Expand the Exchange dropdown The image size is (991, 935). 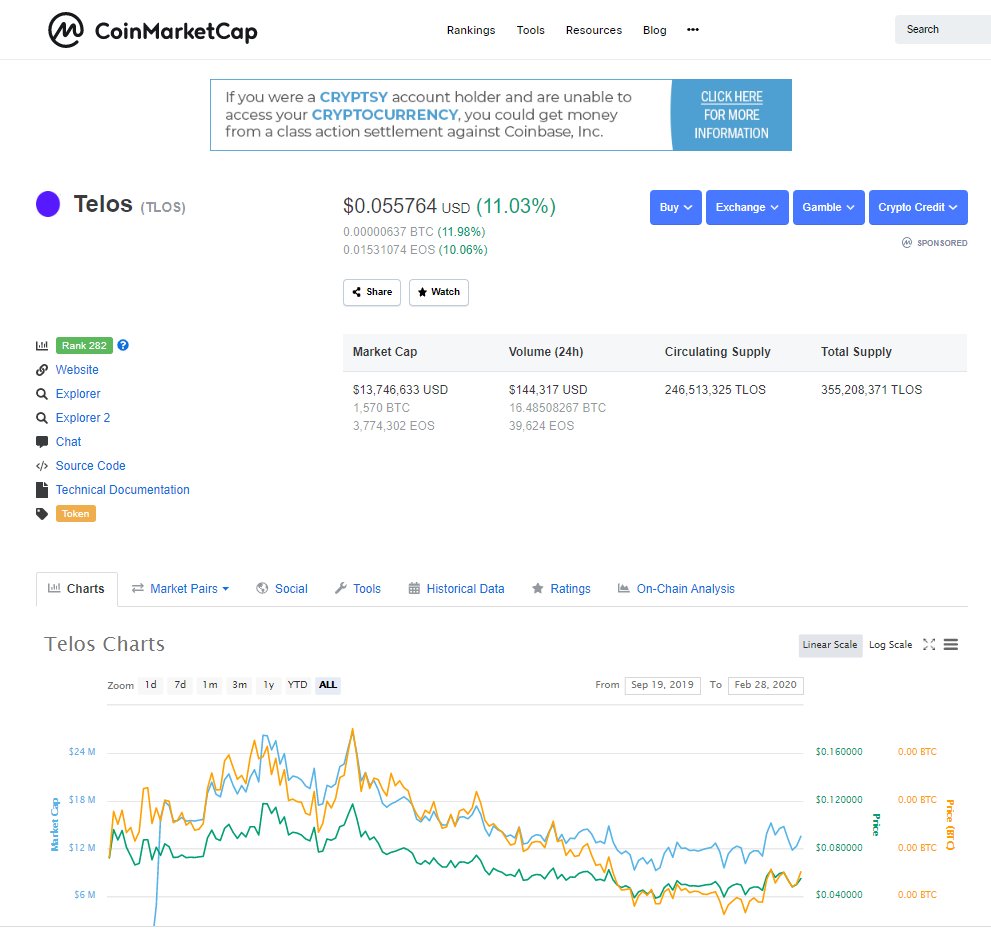pos(747,207)
